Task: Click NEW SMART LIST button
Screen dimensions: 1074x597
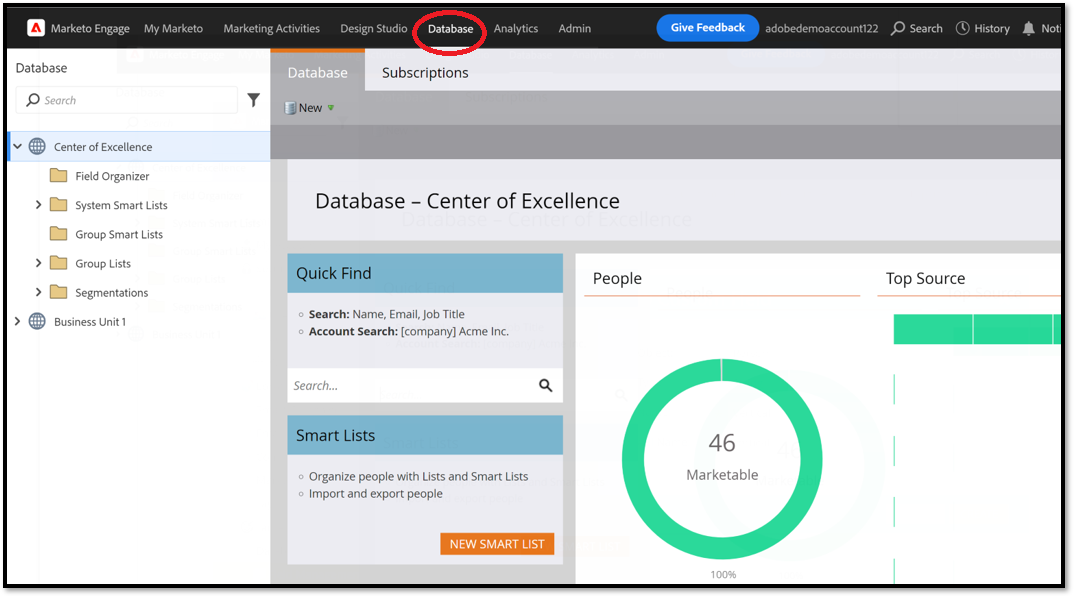Action: point(497,544)
